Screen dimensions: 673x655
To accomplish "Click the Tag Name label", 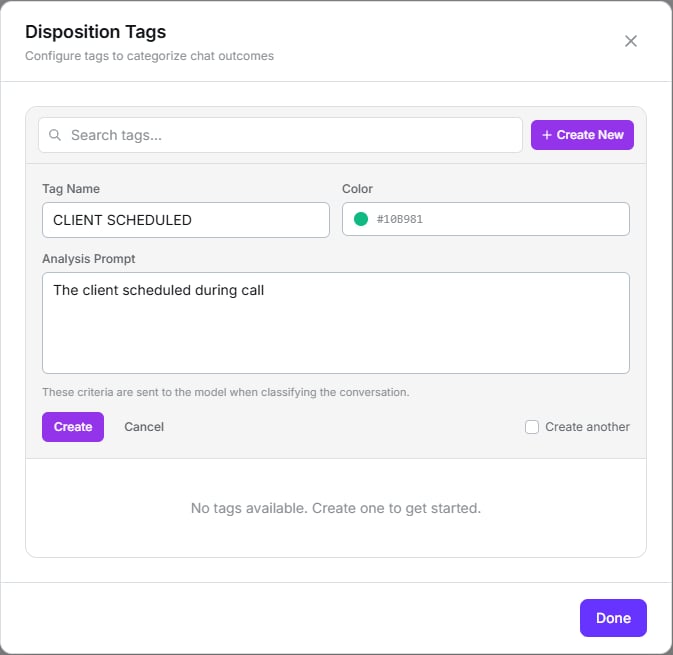I will (71, 189).
